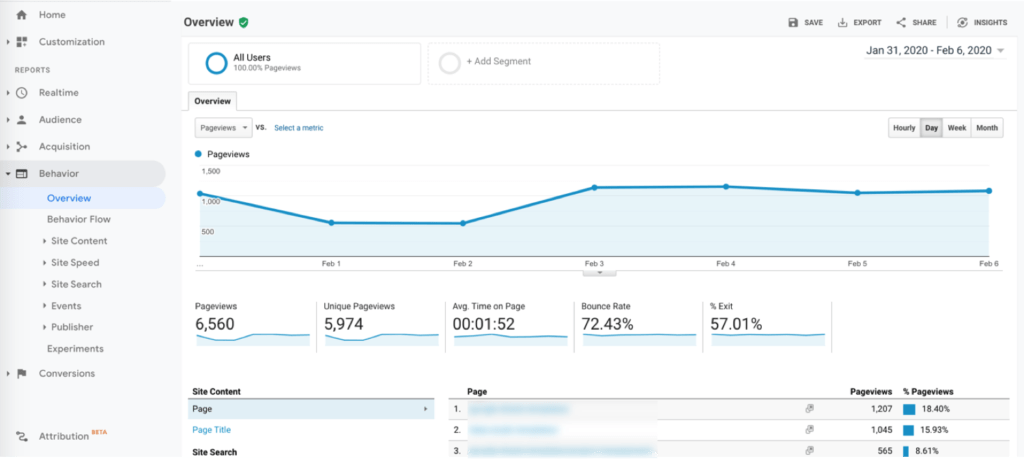Open link icon for page row 1,207
The height and width of the screenshot is (465, 1024).
[809, 409]
